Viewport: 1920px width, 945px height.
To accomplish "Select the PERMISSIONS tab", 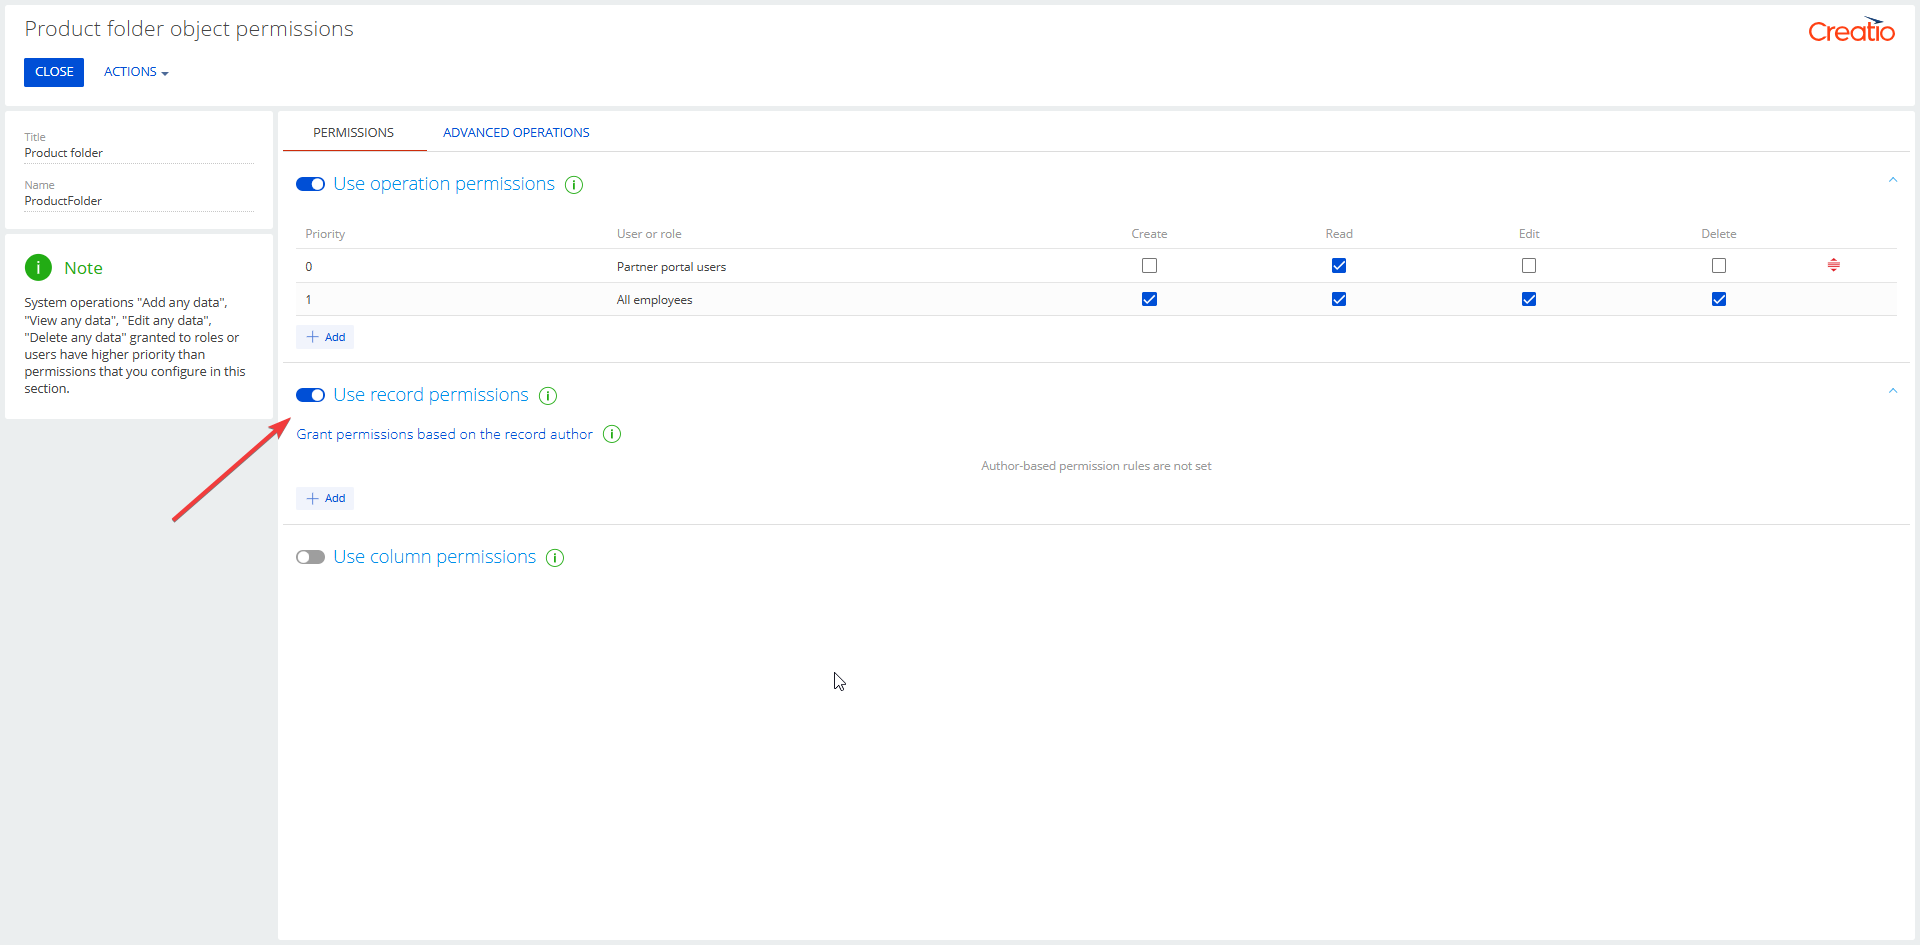I will 353,132.
